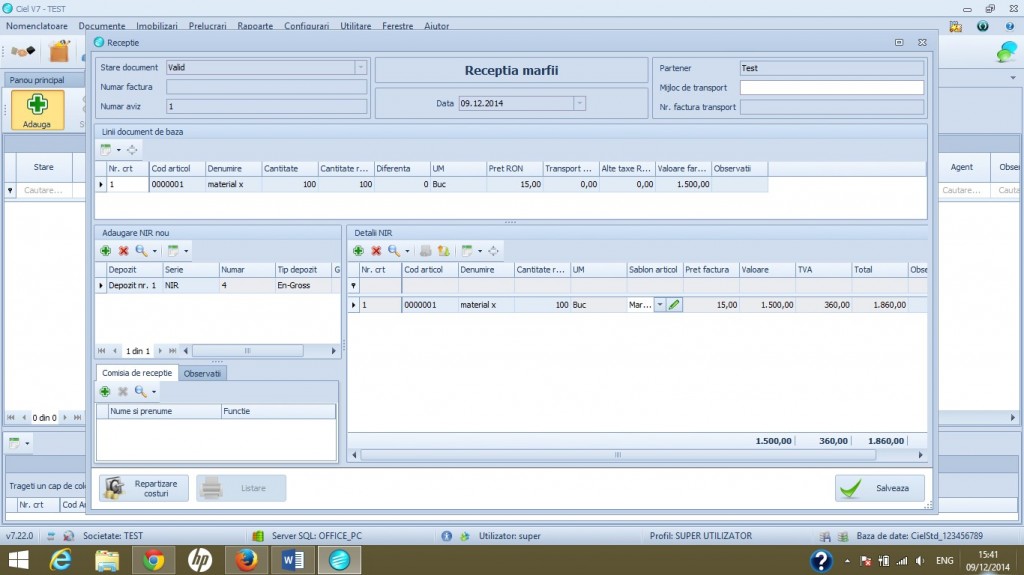The image size is (1024, 575).
Task: Click the search magnifier in Detalii NIR
Action: point(393,251)
